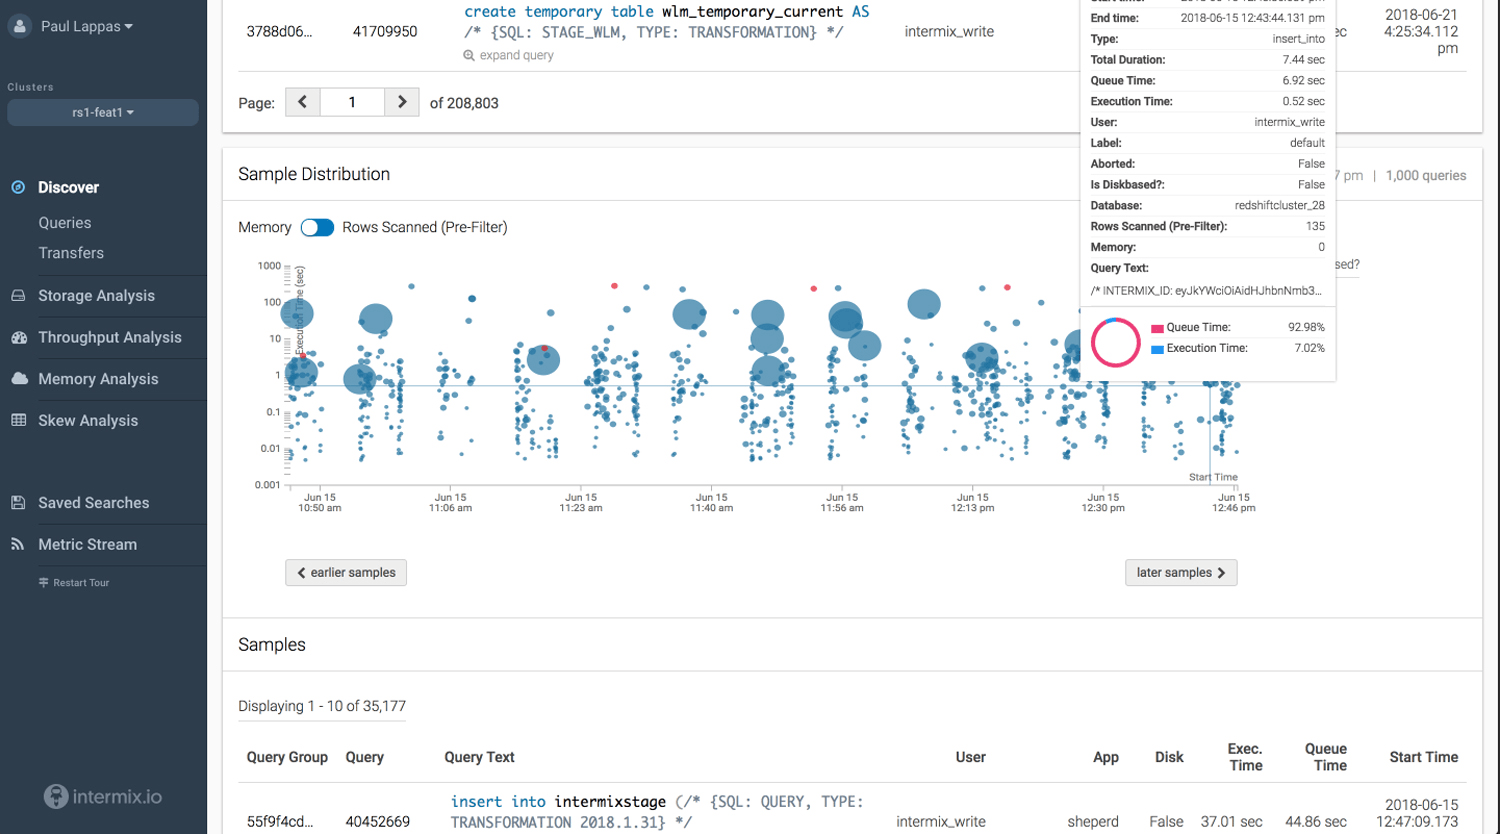The height and width of the screenshot is (834, 1500).
Task: Click the total pages text 'of 208,803'
Action: (x=464, y=103)
